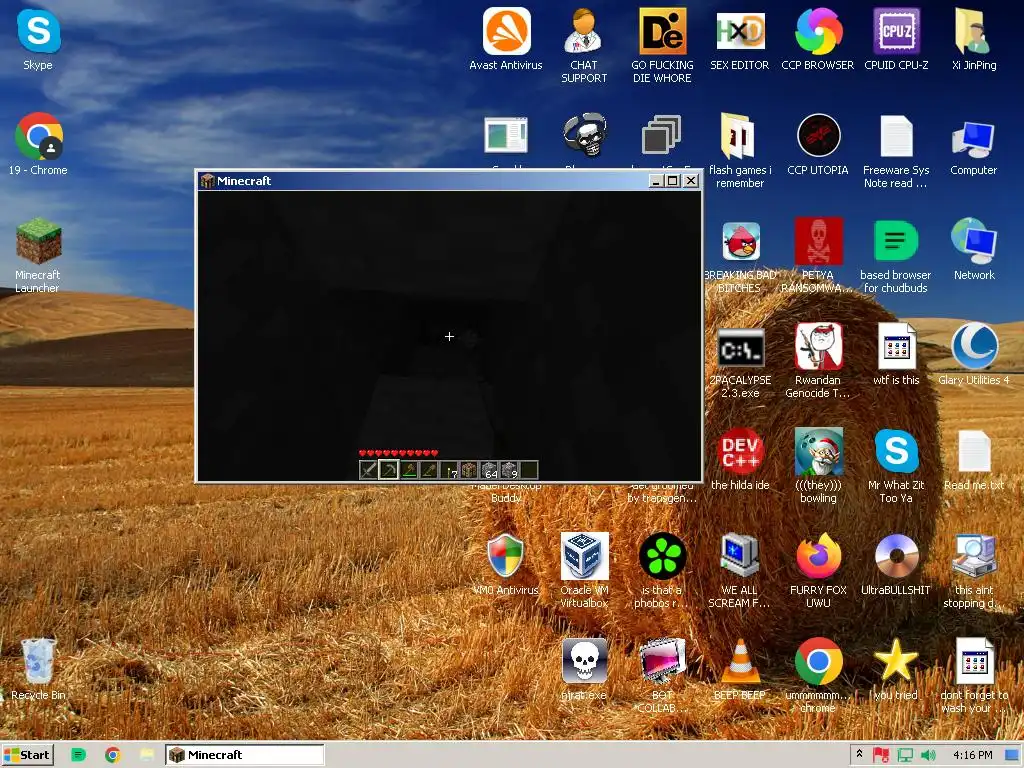Click the 4:16 PM clock
The image size is (1024, 768).
point(972,755)
